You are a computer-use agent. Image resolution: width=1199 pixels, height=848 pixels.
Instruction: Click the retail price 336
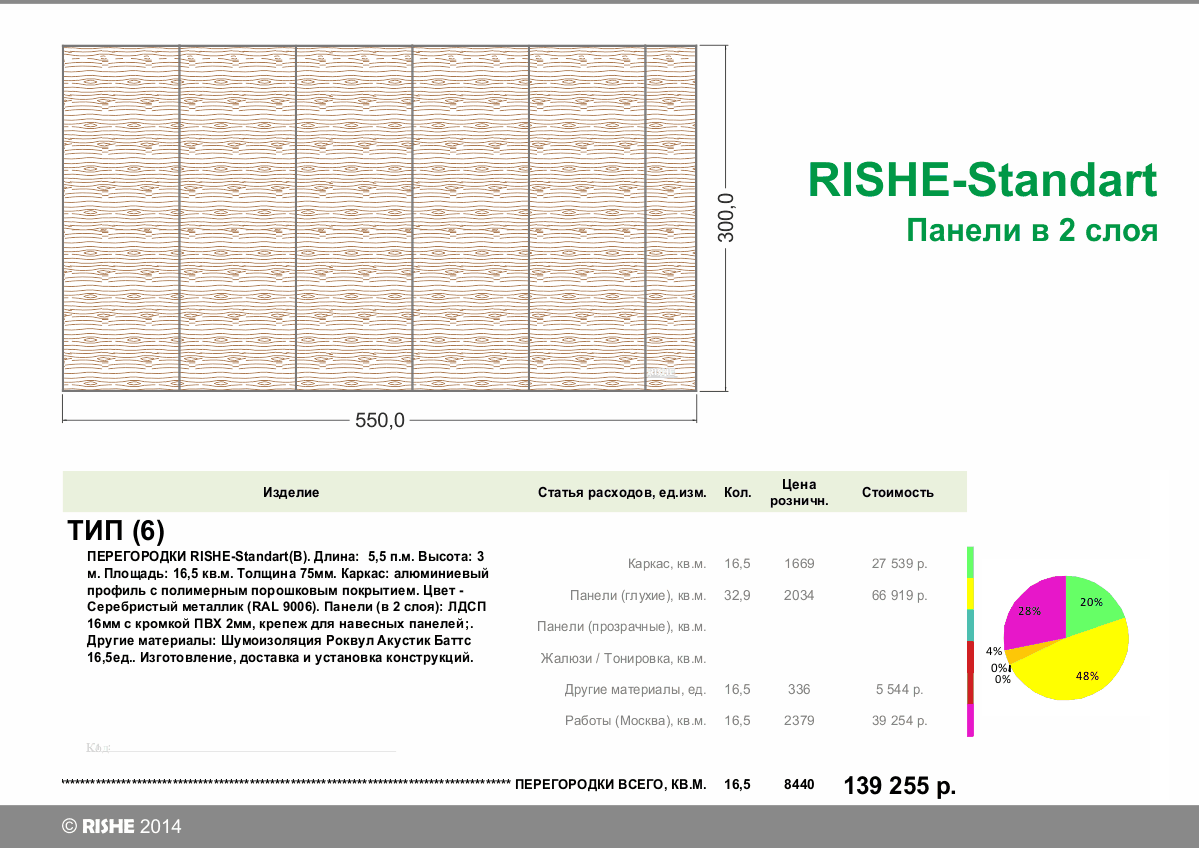tap(799, 690)
